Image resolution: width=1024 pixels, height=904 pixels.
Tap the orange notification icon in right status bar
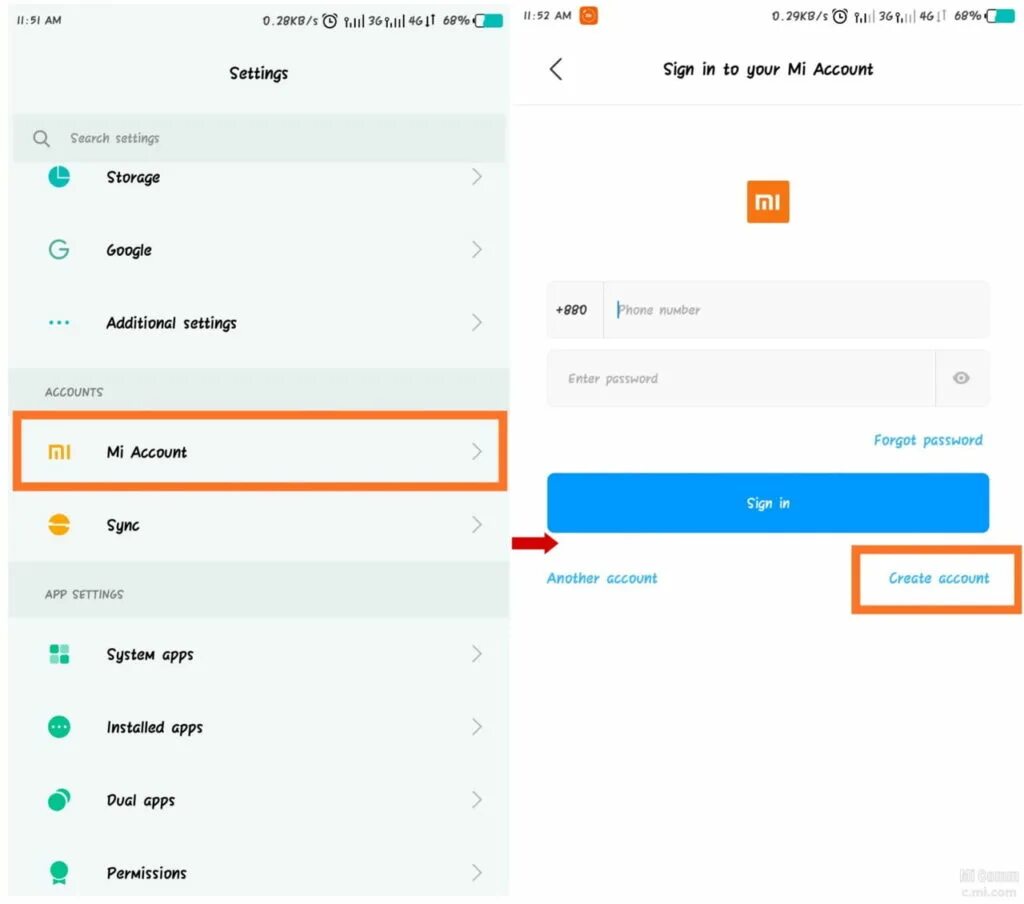click(x=588, y=16)
